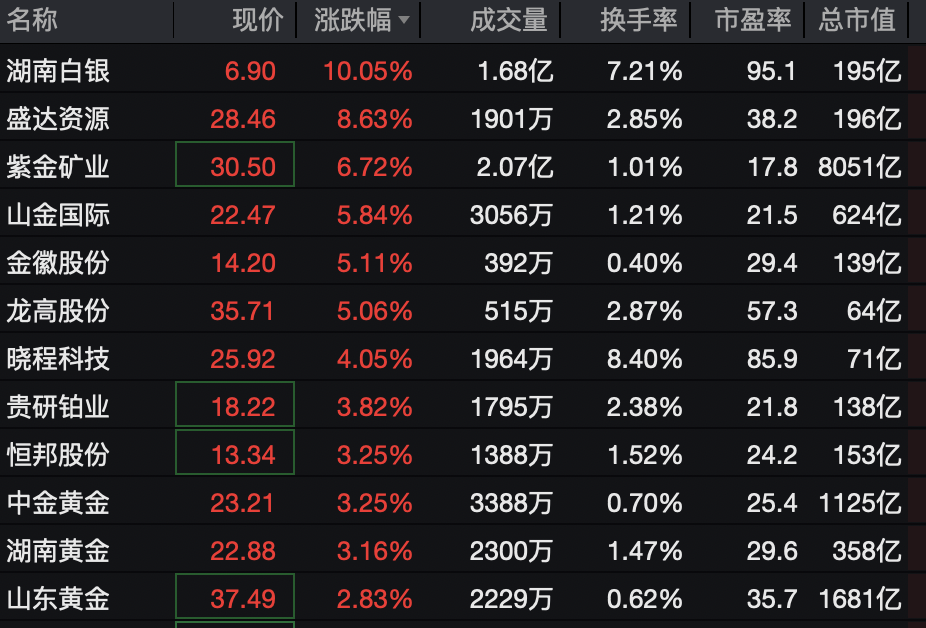Viewport: 926px width, 628px height.
Task: Select the 盛达资源 stock name
Action: pos(58,119)
